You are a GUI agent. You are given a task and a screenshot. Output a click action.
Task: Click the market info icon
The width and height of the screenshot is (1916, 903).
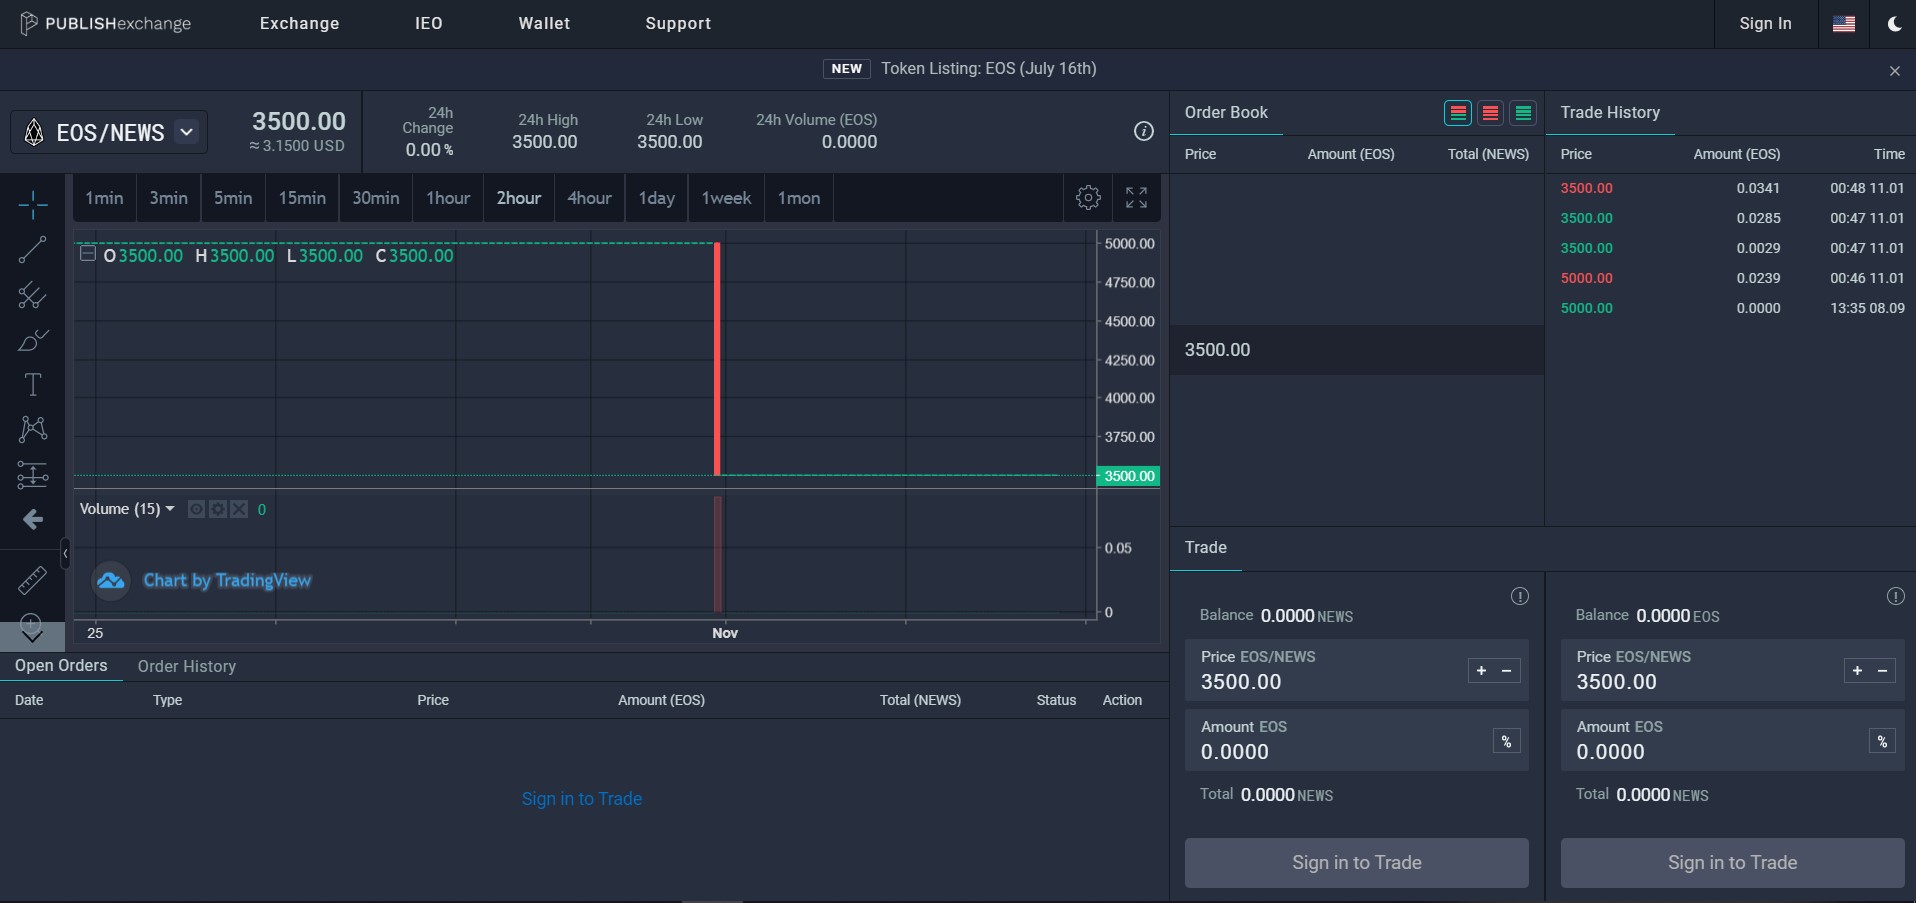coord(1144,131)
